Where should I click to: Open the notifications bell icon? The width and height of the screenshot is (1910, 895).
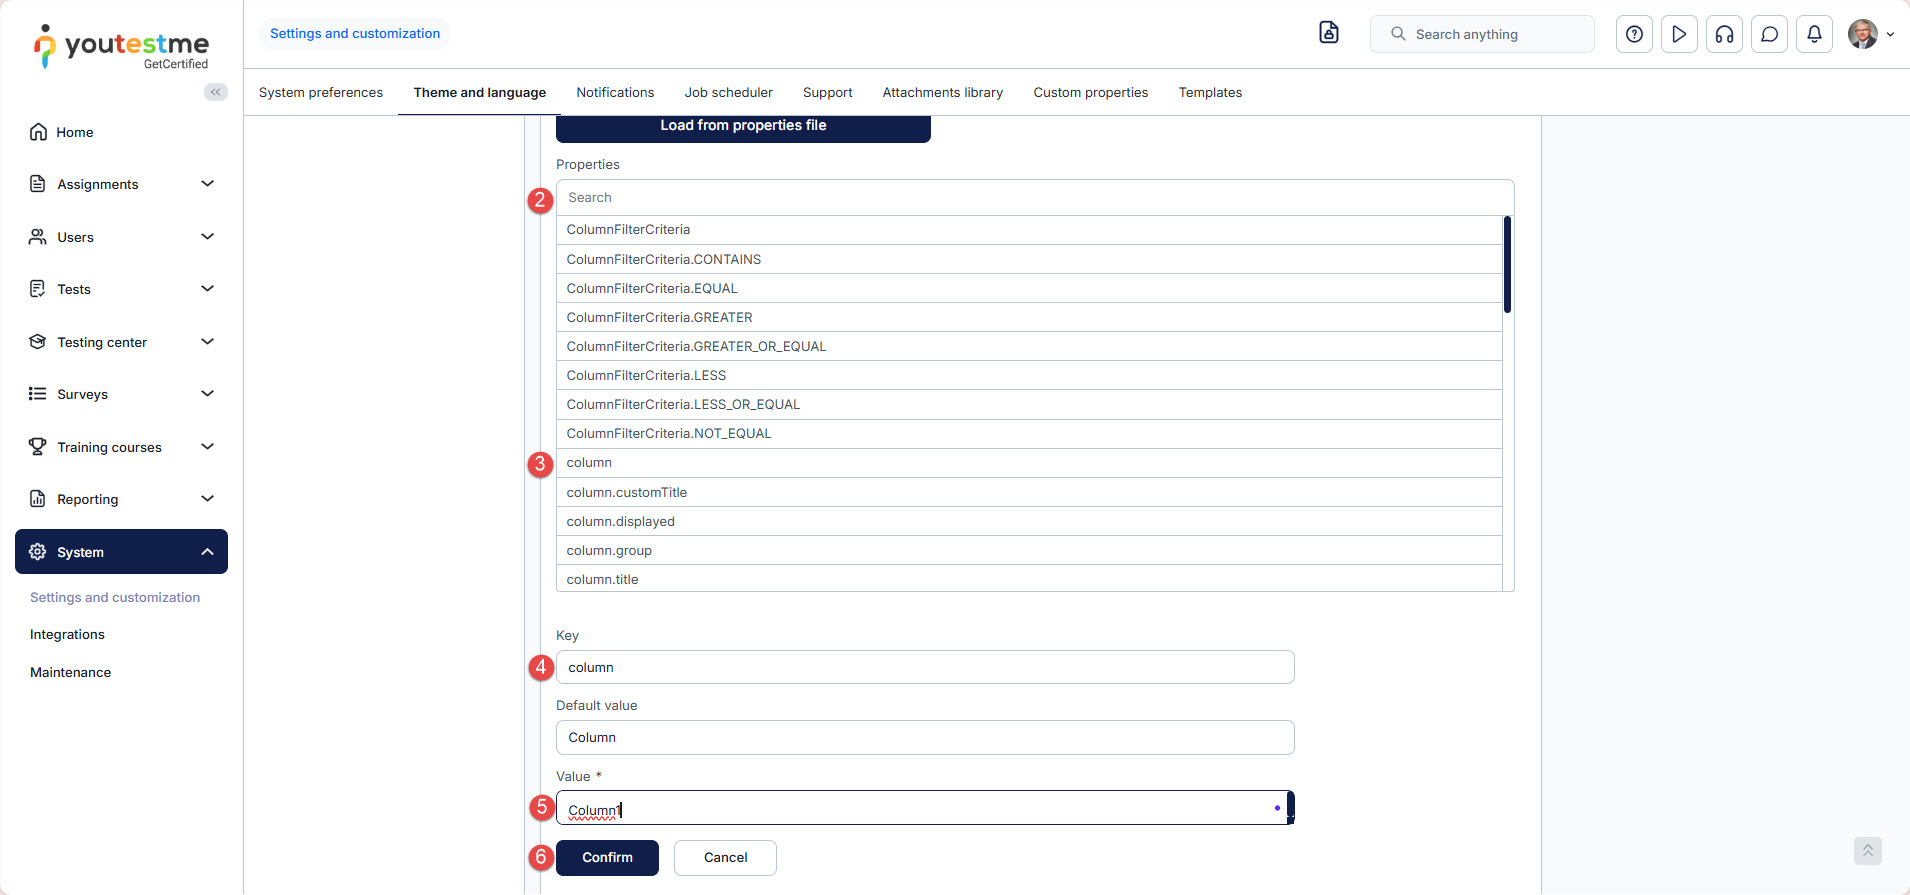1814,34
